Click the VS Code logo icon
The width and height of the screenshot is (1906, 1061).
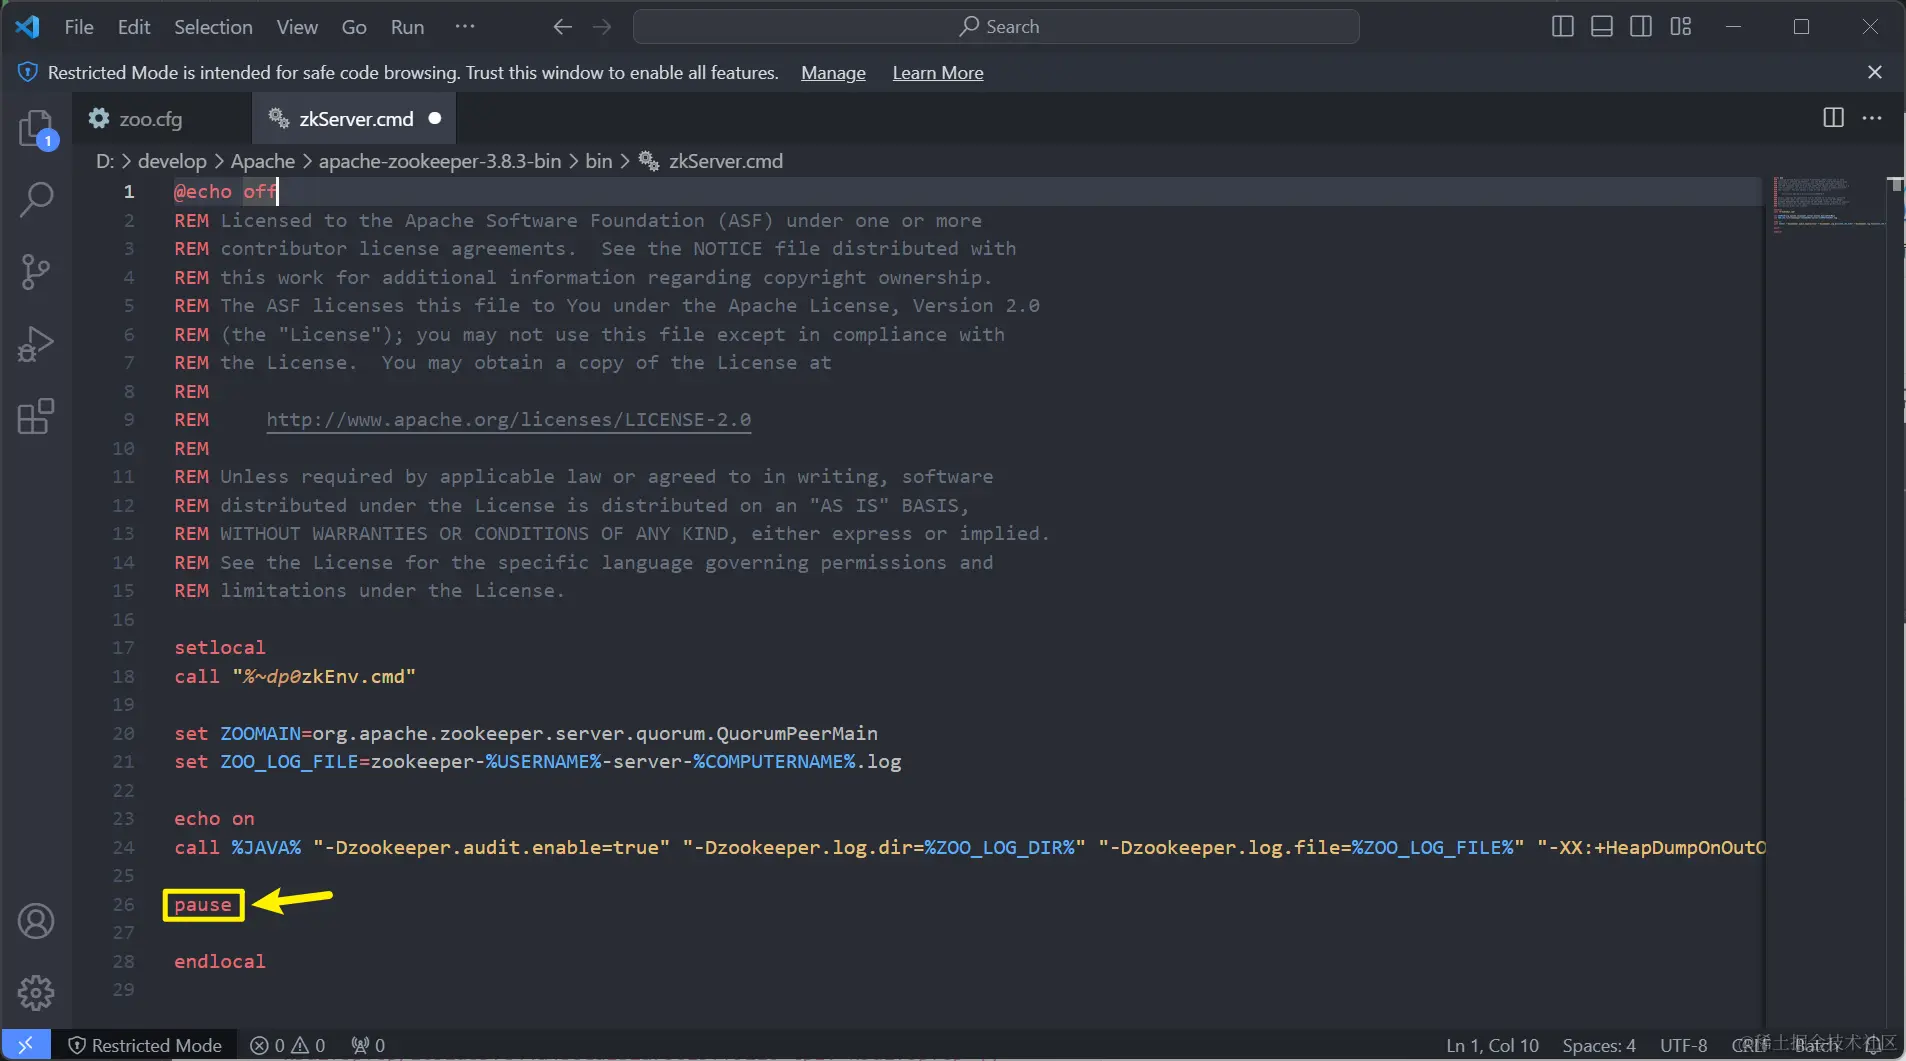coord(28,27)
